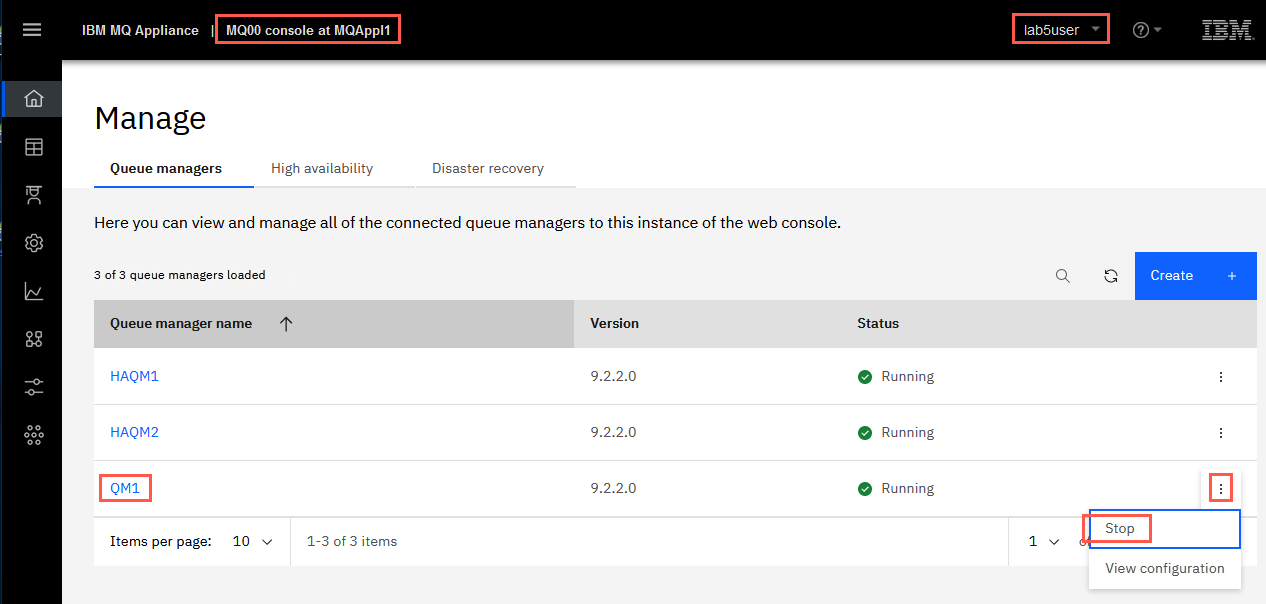This screenshot has width=1266, height=604.
Task: Open the QM1 queue manager link
Action: click(x=125, y=489)
